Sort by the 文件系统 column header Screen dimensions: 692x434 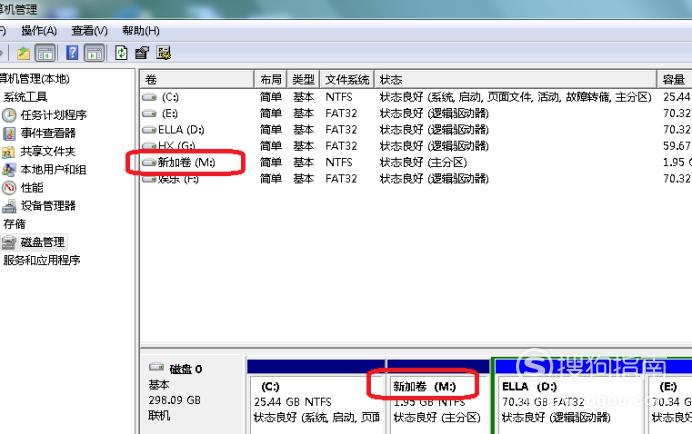(x=347, y=79)
